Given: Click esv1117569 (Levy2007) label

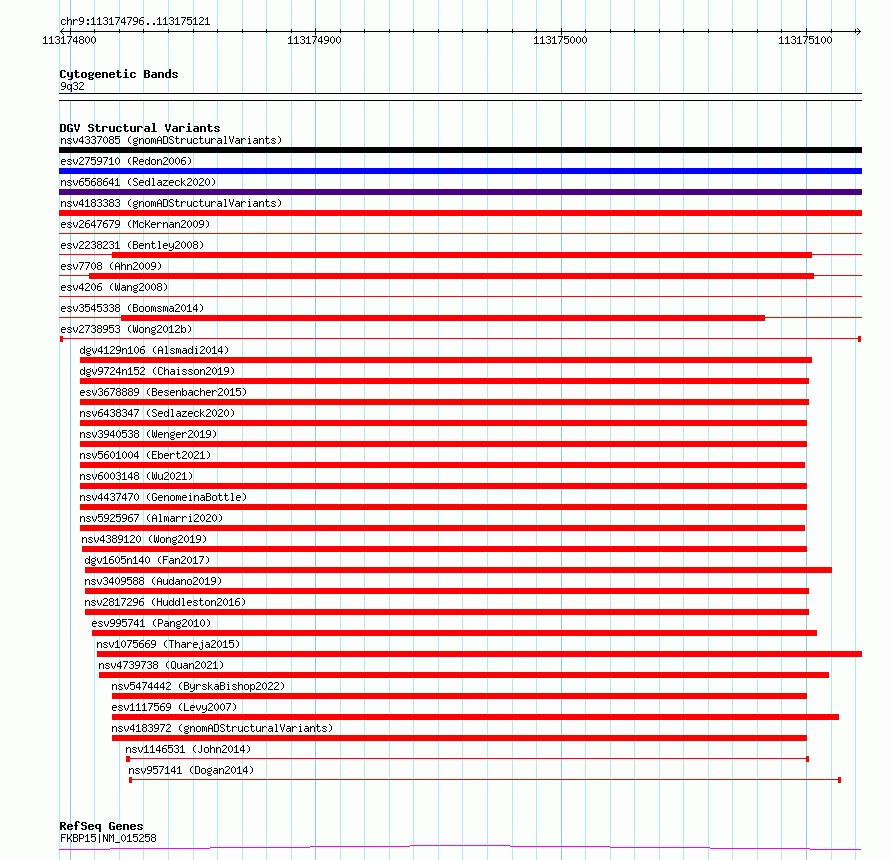Looking at the screenshot, I should click(x=174, y=707).
